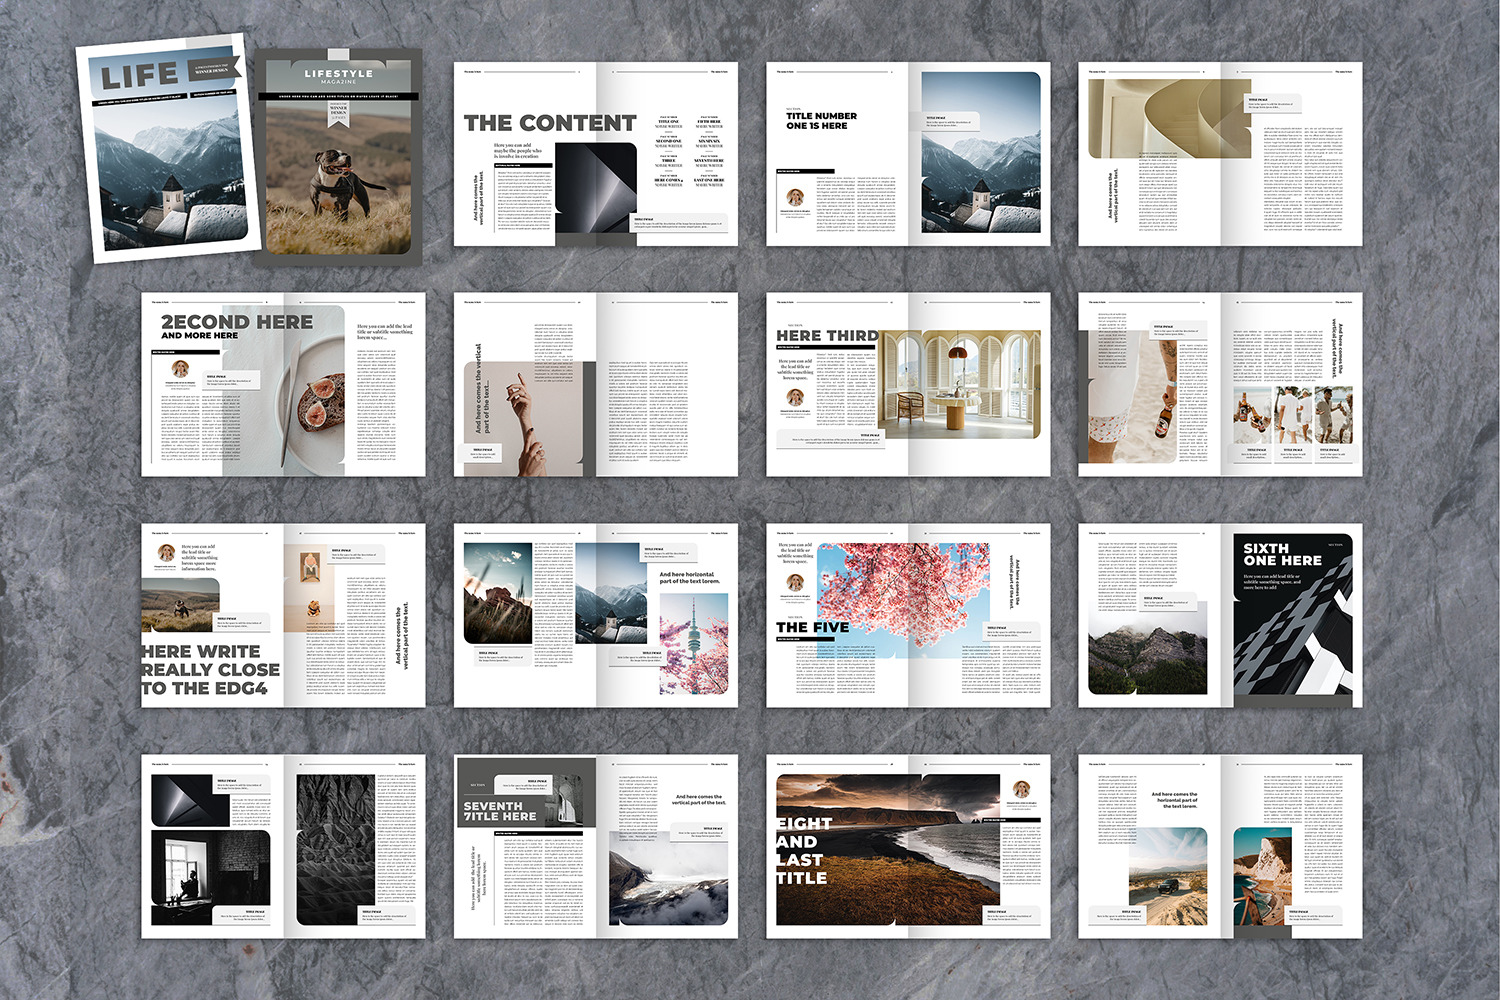Click the author avatar in the 2ECOND HERE spread

180,369
